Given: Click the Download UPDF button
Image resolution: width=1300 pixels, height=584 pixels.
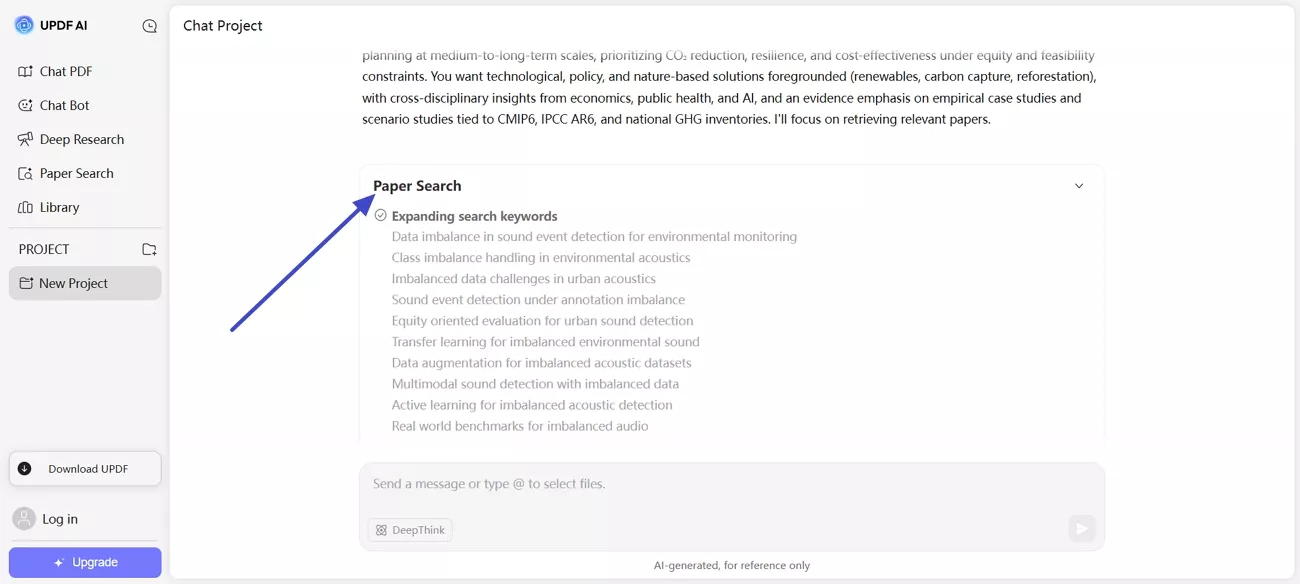Looking at the screenshot, I should 85,469.
